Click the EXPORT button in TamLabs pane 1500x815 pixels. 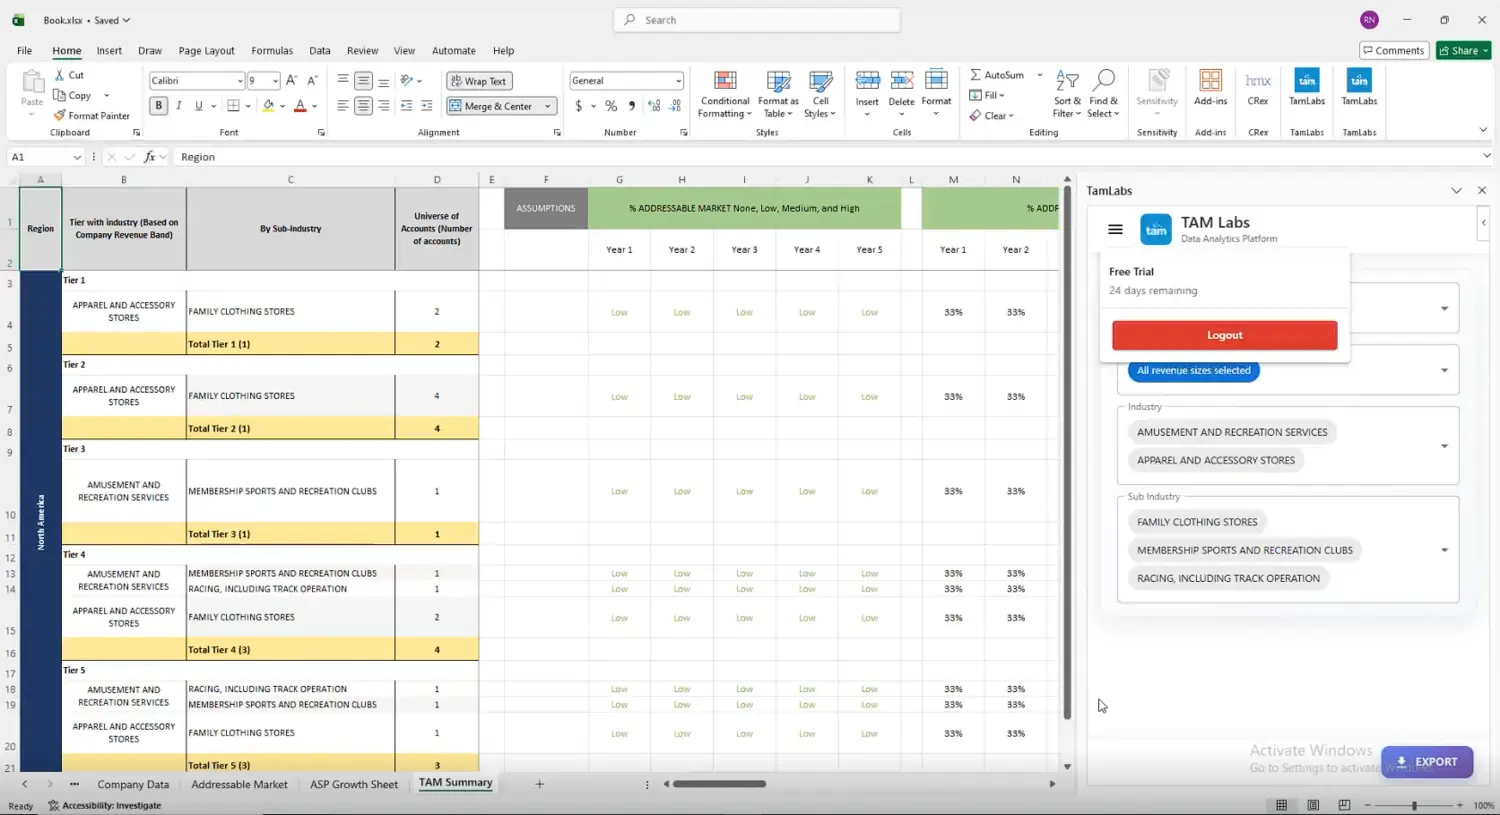(1427, 762)
